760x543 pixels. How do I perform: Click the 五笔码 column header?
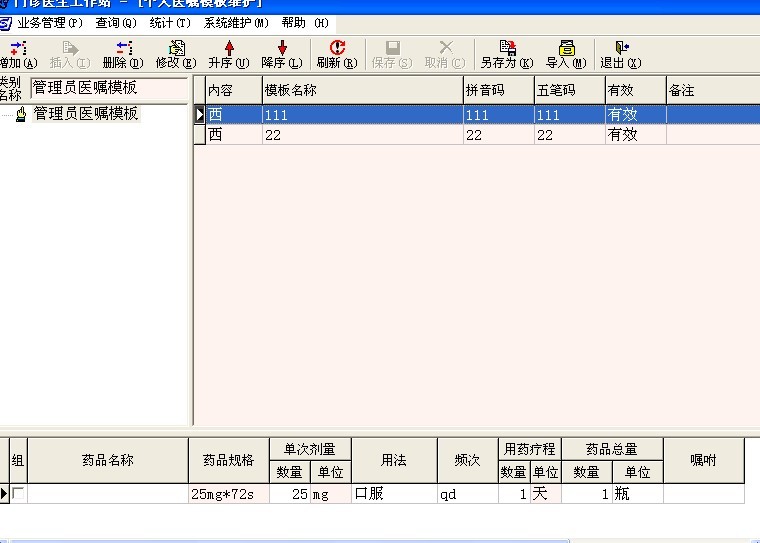click(x=570, y=90)
